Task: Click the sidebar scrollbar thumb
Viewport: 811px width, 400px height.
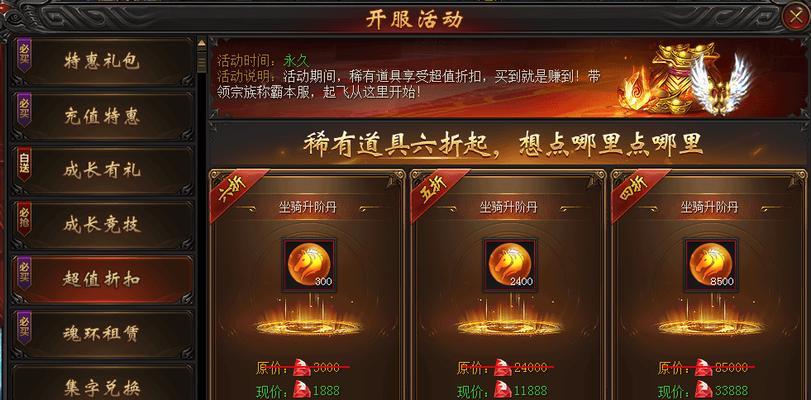Action: [202, 60]
